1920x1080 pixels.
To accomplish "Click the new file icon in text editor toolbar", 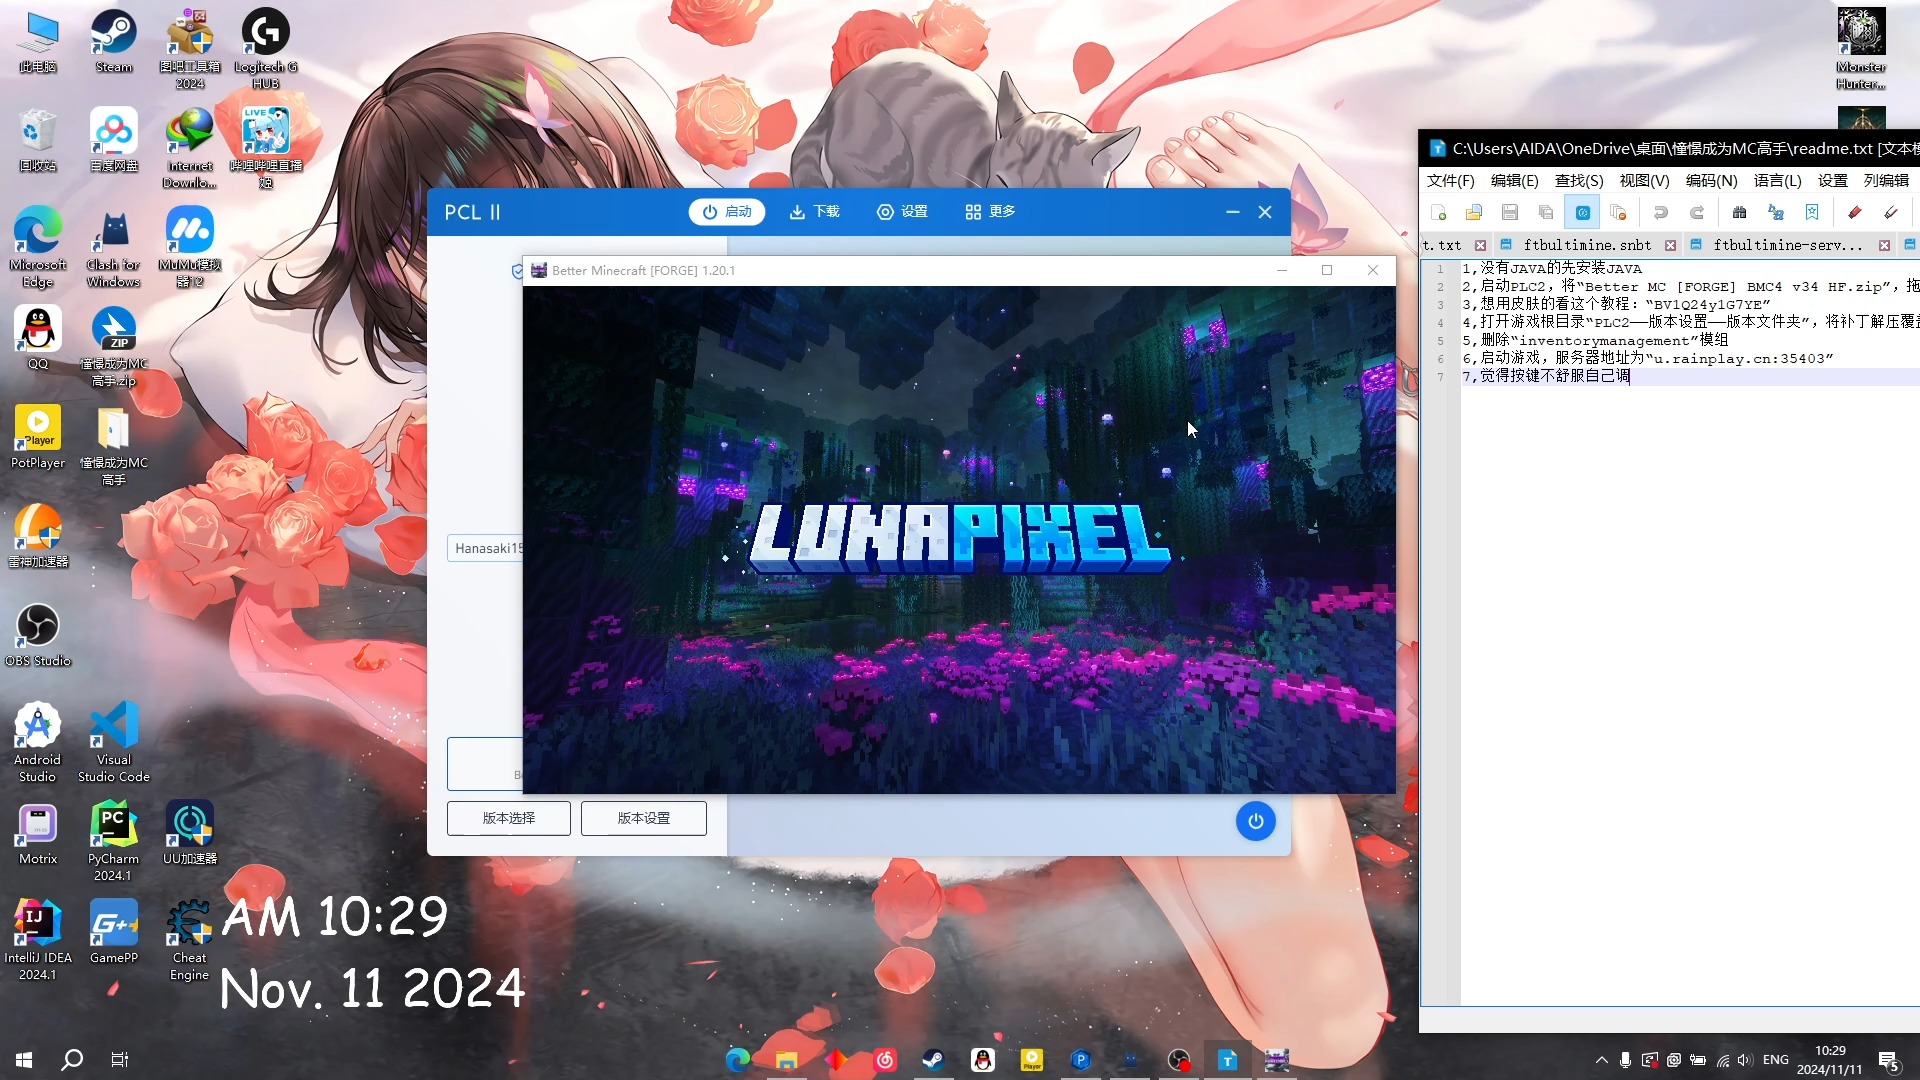I will coord(1439,212).
